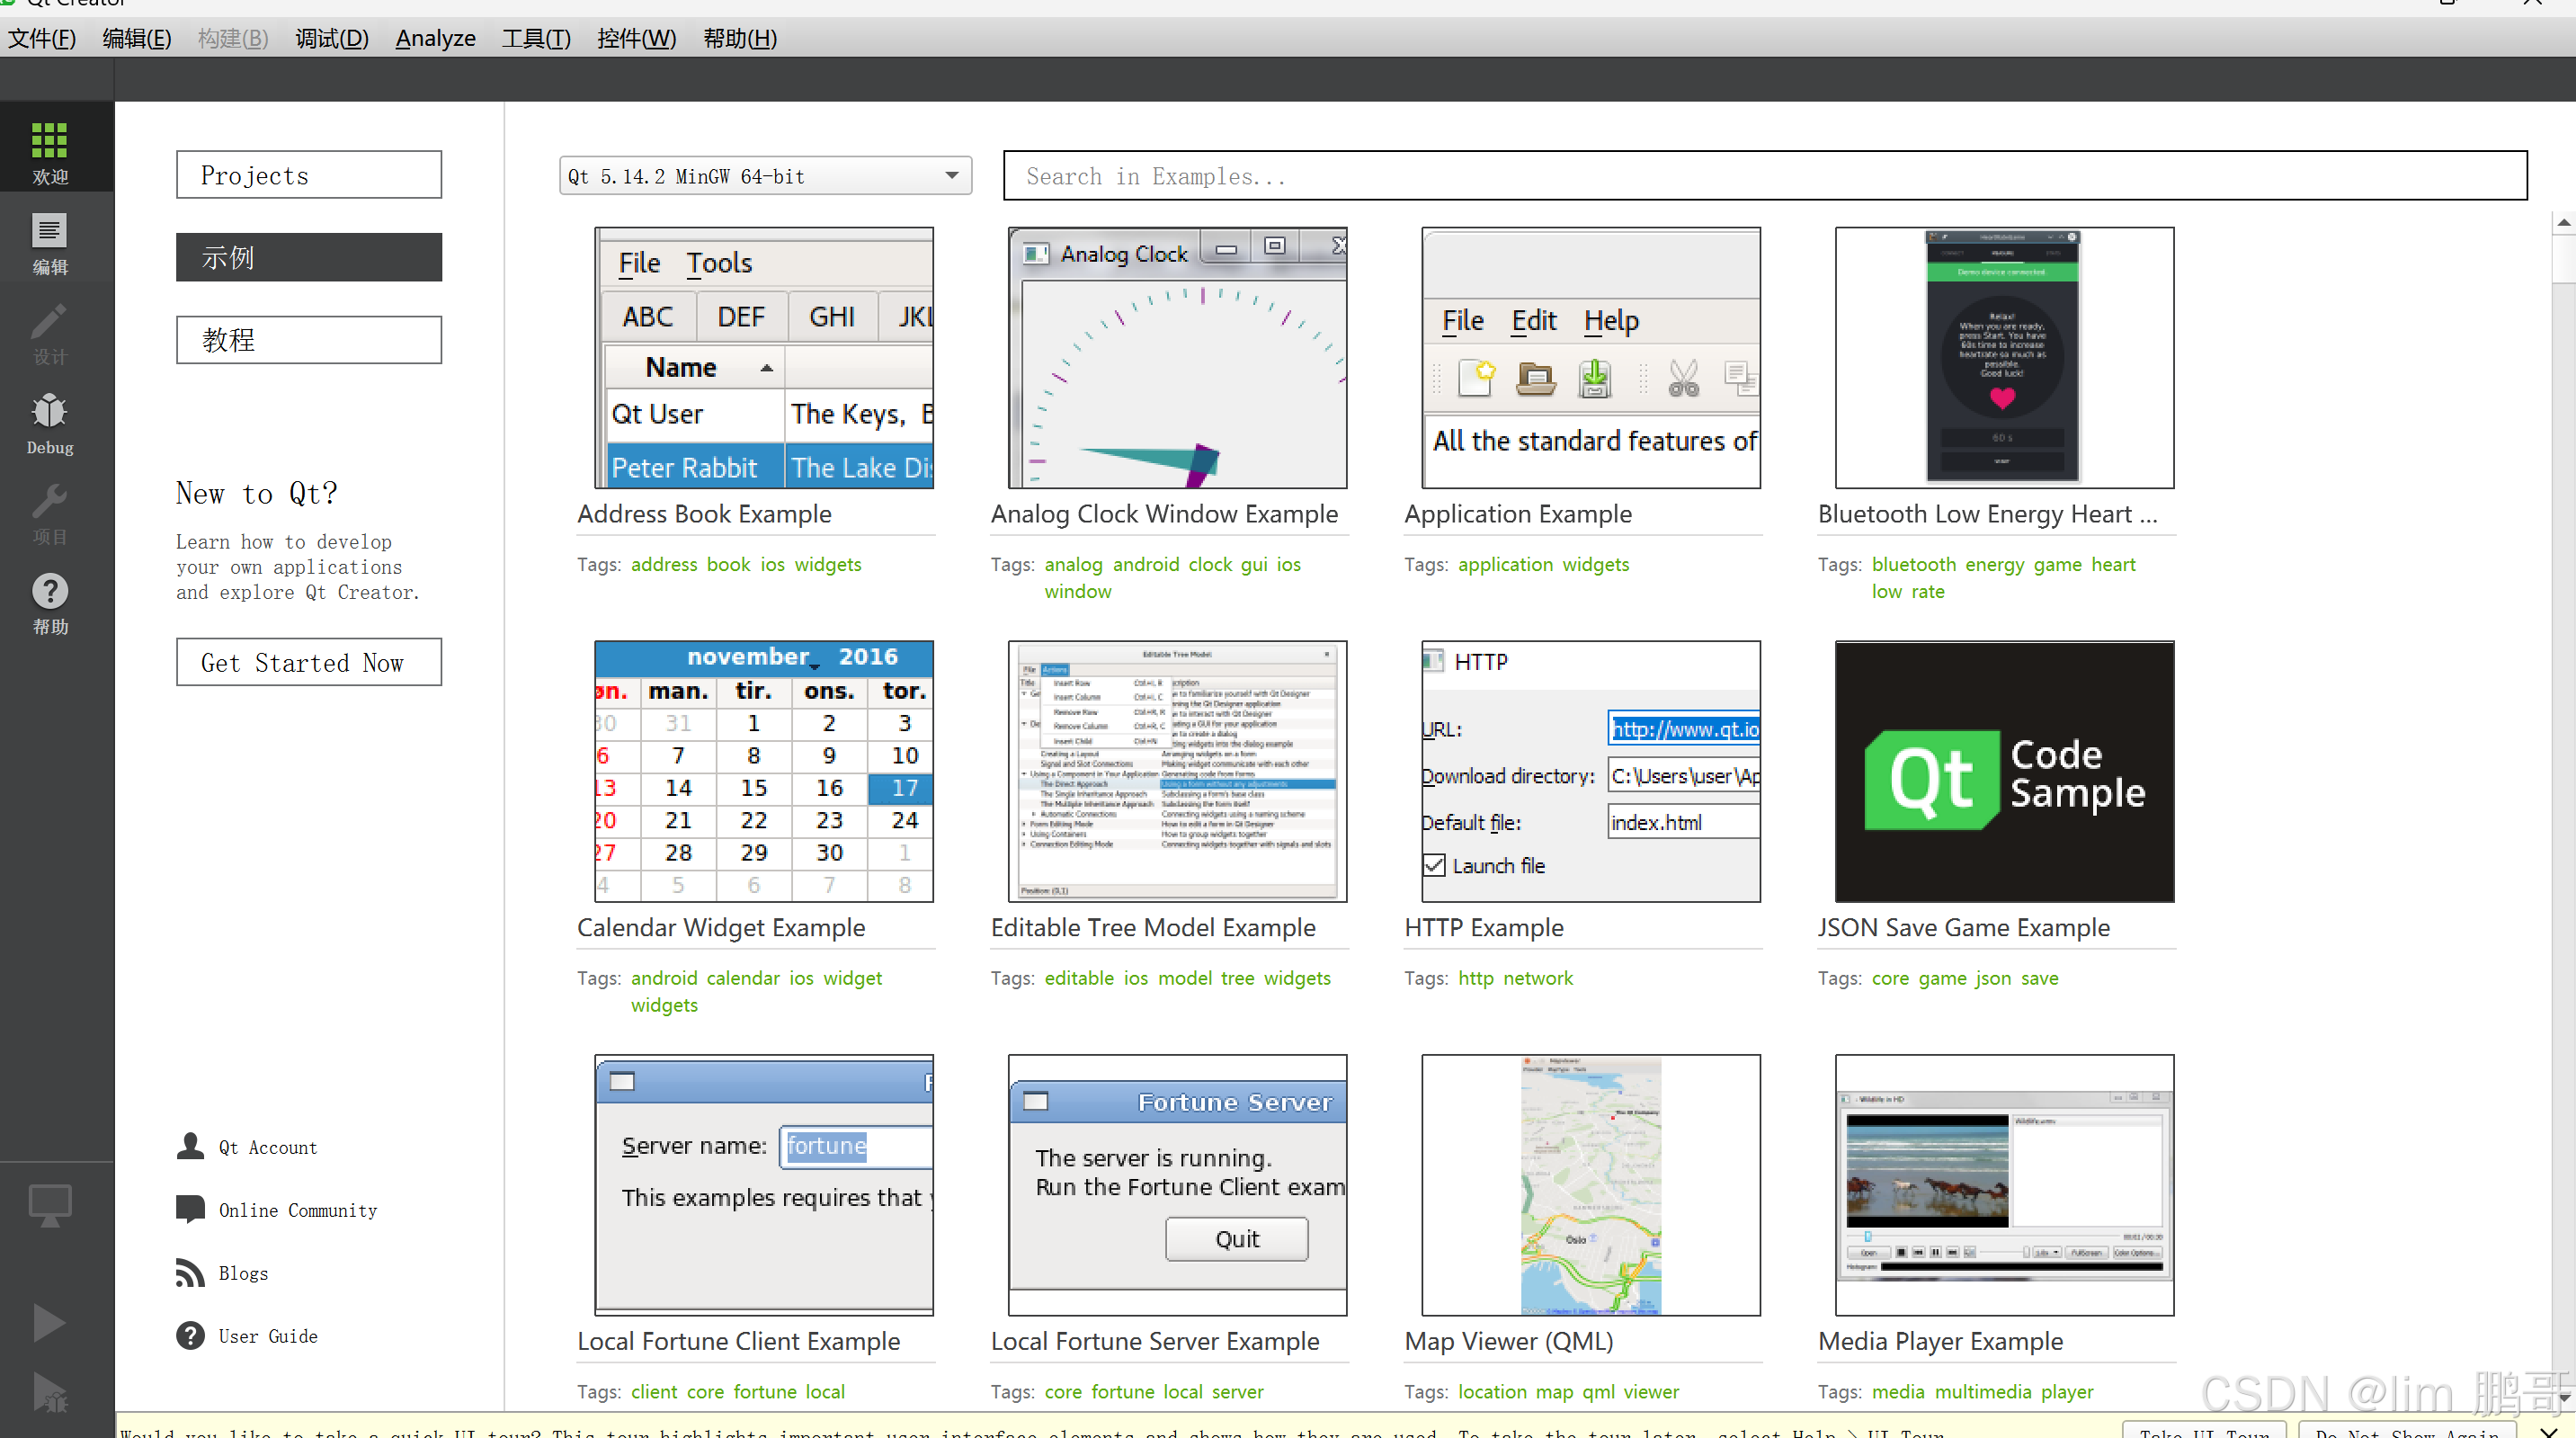The image size is (2576, 1438).
Task: Open the Qt Account link
Action: [267, 1147]
